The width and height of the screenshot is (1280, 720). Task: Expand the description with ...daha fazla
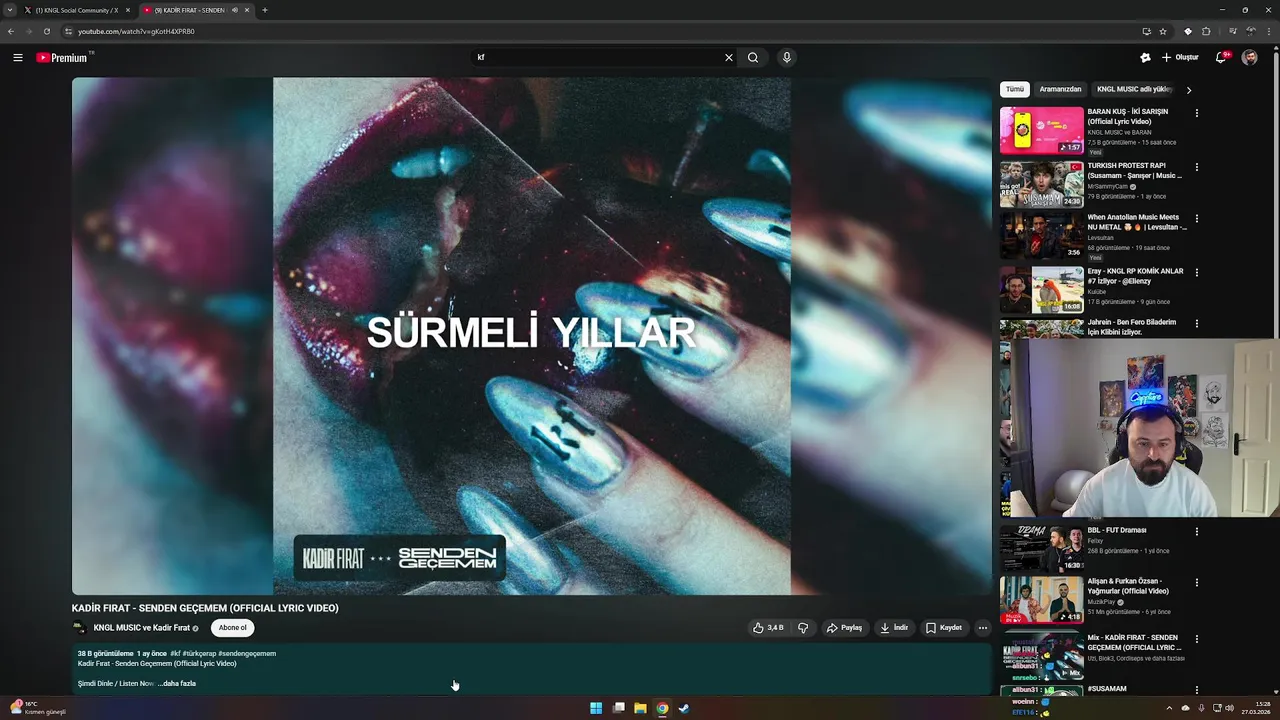click(177, 684)
